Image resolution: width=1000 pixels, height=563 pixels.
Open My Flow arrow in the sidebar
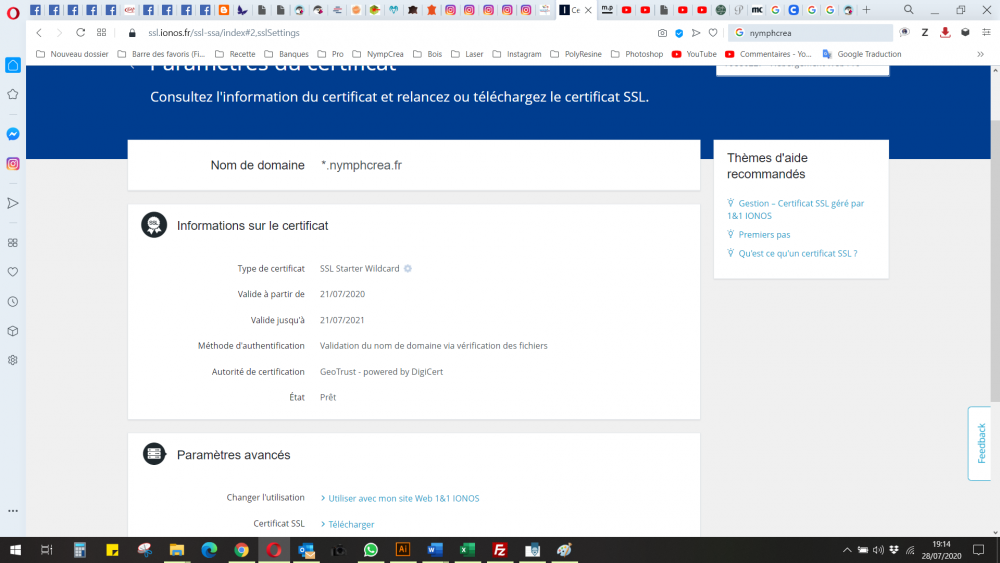click(13, 203)
